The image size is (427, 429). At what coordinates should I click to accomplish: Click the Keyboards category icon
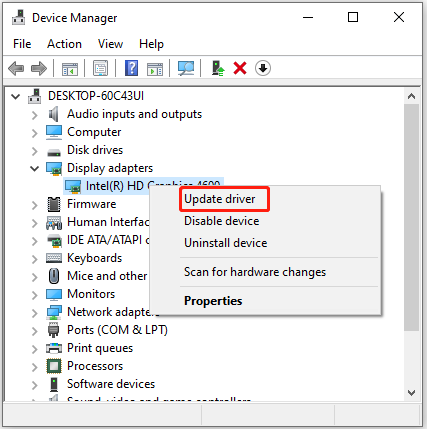pos(54,258)
